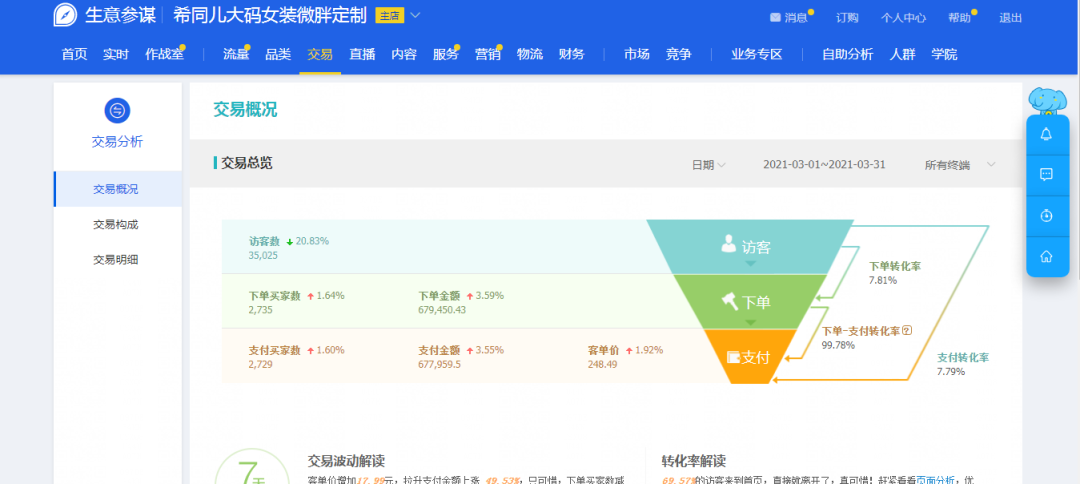The image size is (1080, 484).
Task: Click the home icon in floating sidebar
Action: [x=1046, y=257]
